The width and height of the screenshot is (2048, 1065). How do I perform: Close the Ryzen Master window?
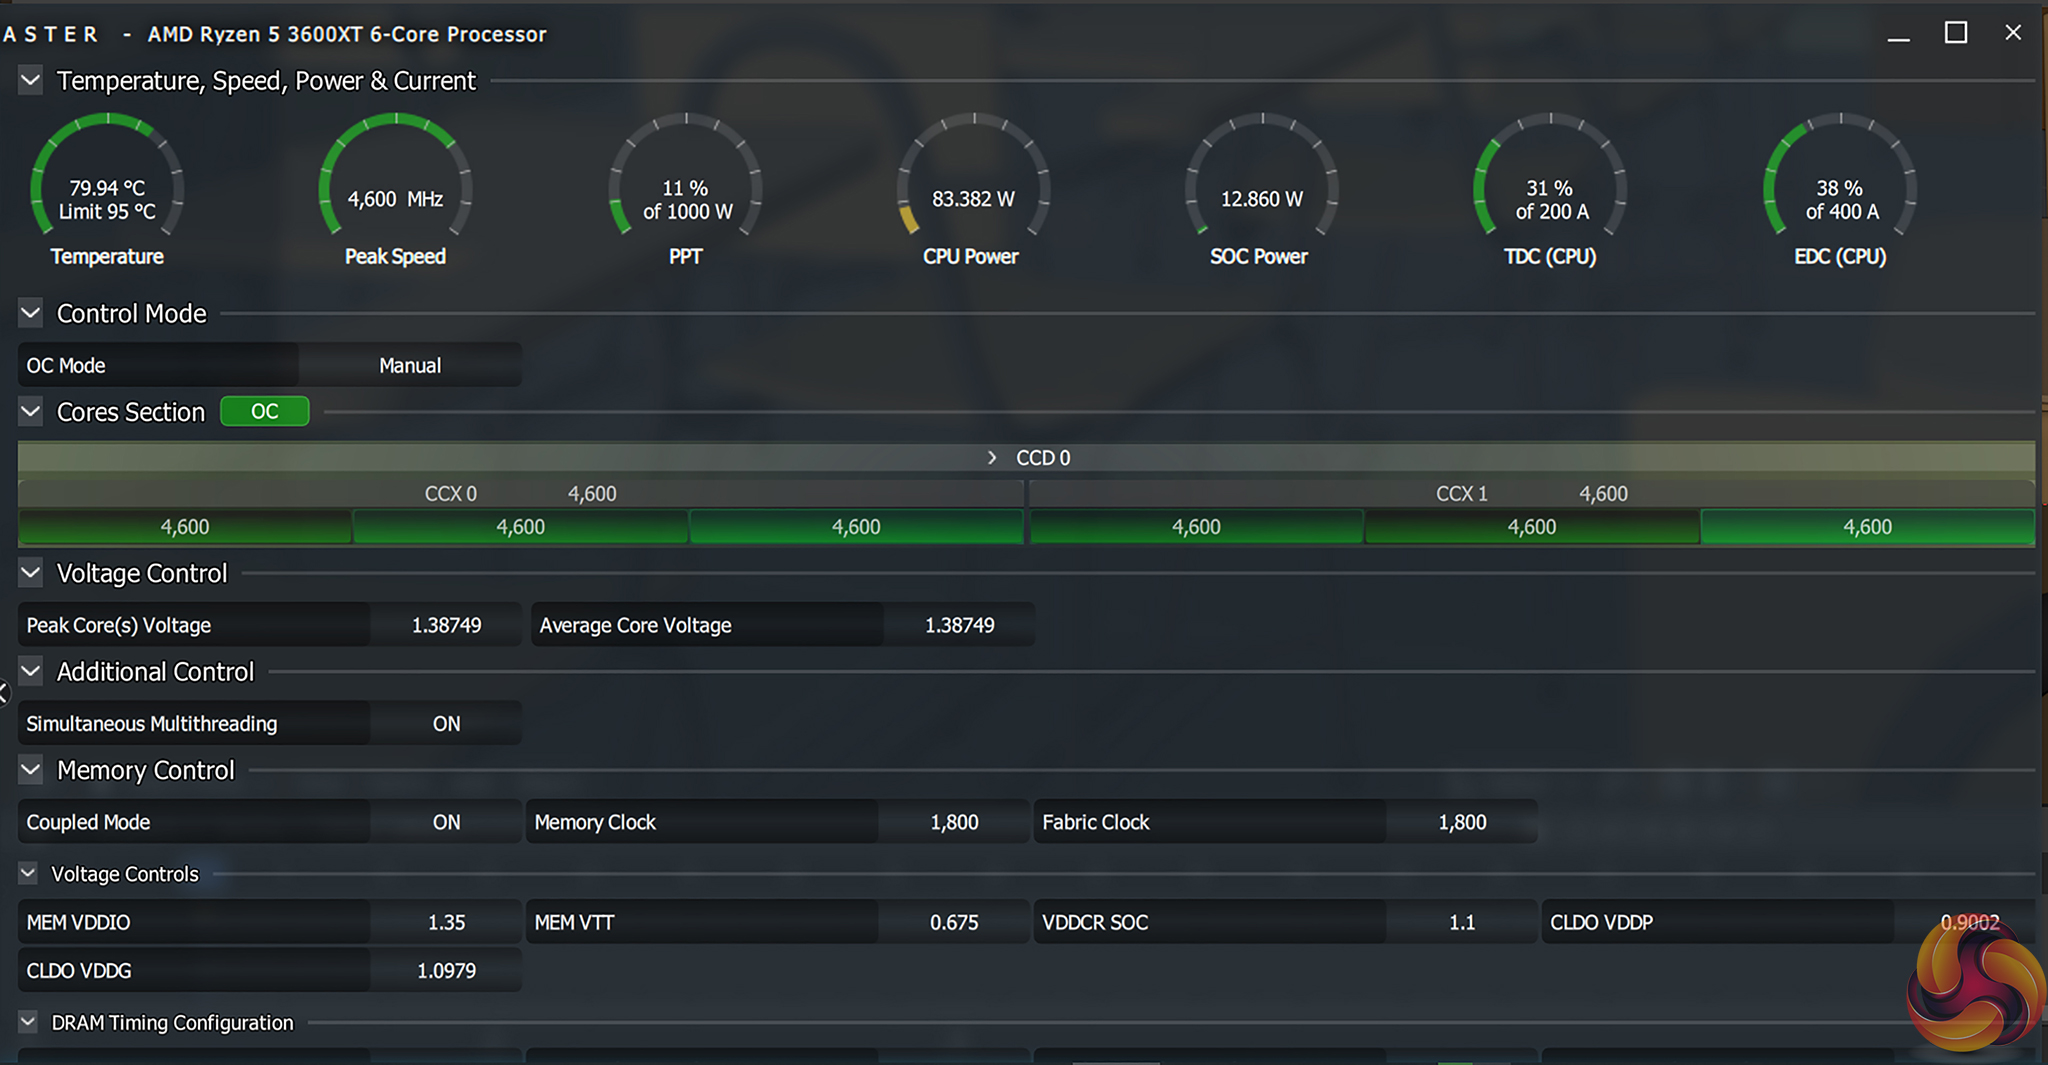tap(2014, 33)
